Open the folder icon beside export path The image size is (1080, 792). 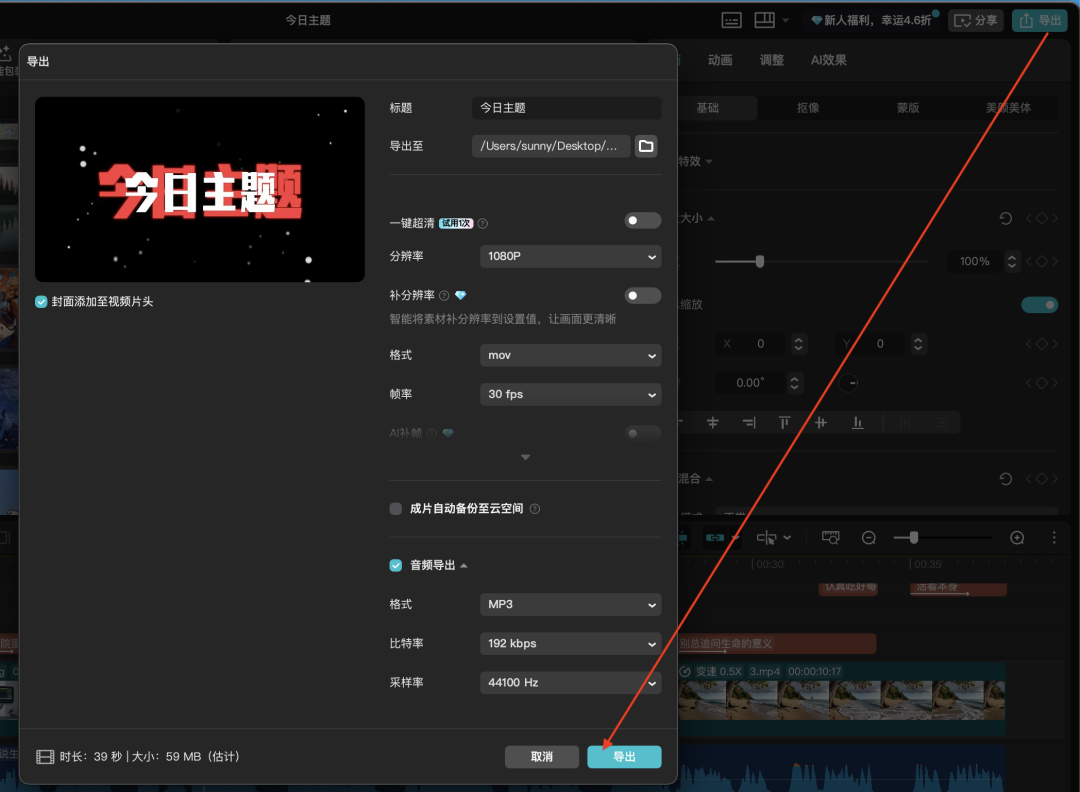[x=645, y=145]
